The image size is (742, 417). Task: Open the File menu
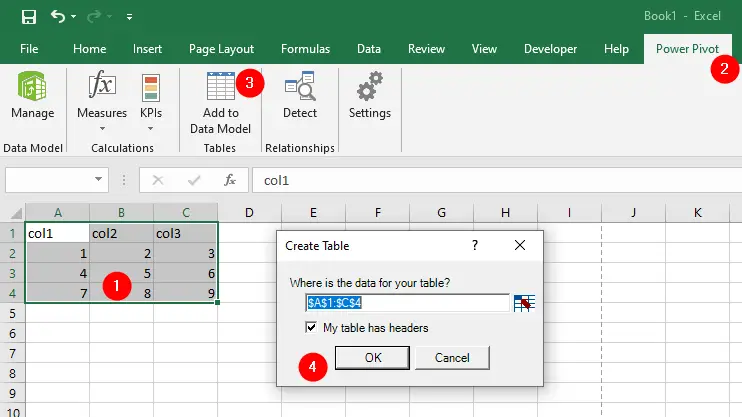point(29,49)
